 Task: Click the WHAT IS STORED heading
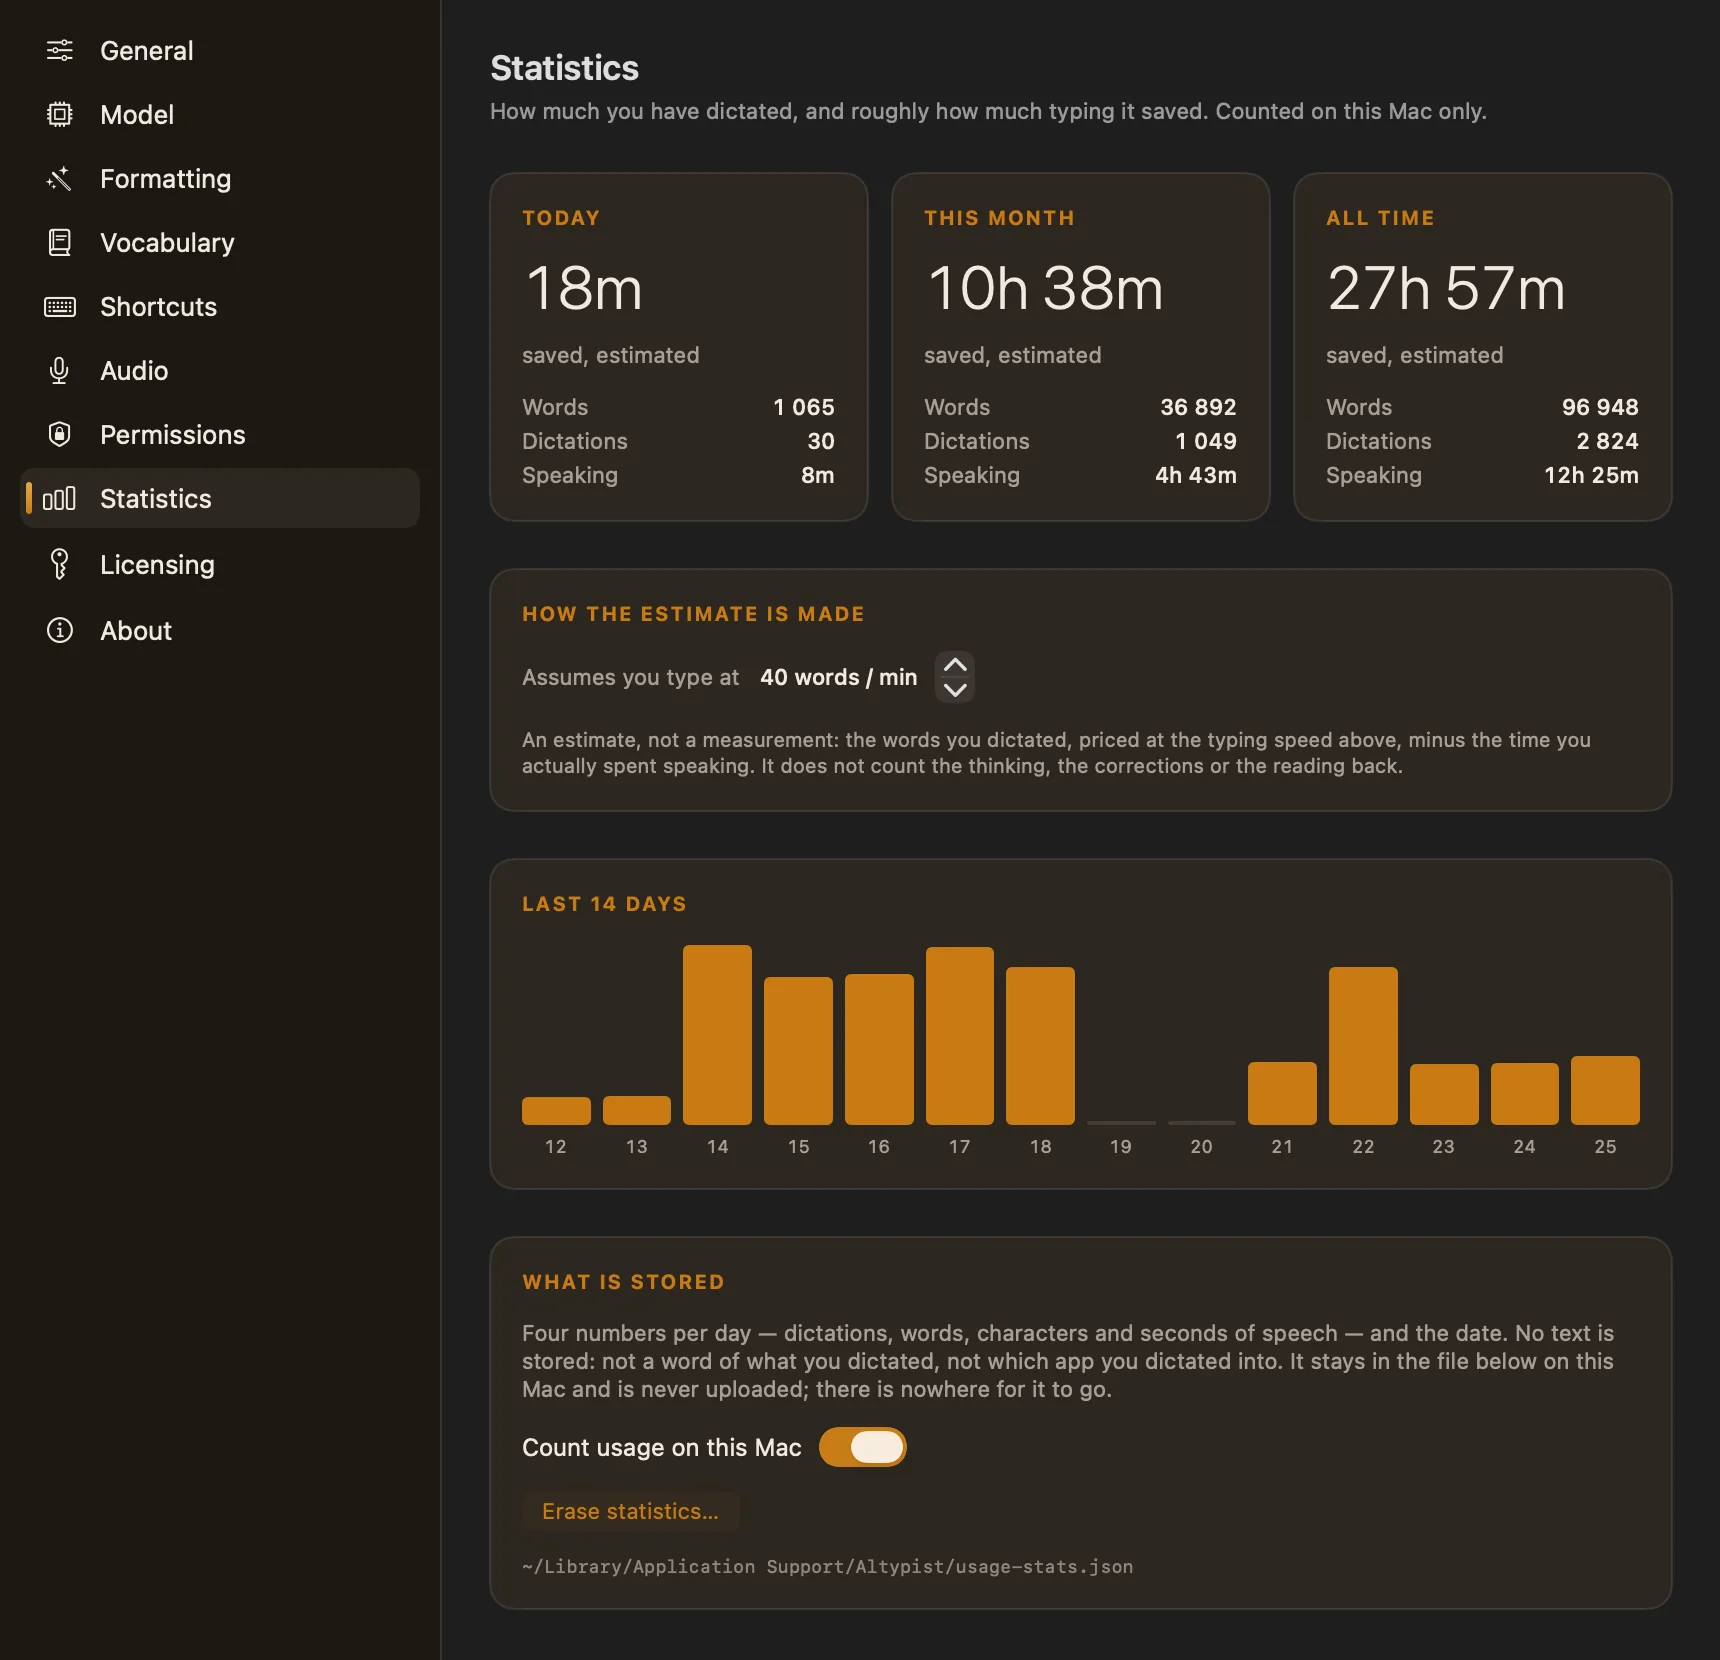coord(623,1282)
